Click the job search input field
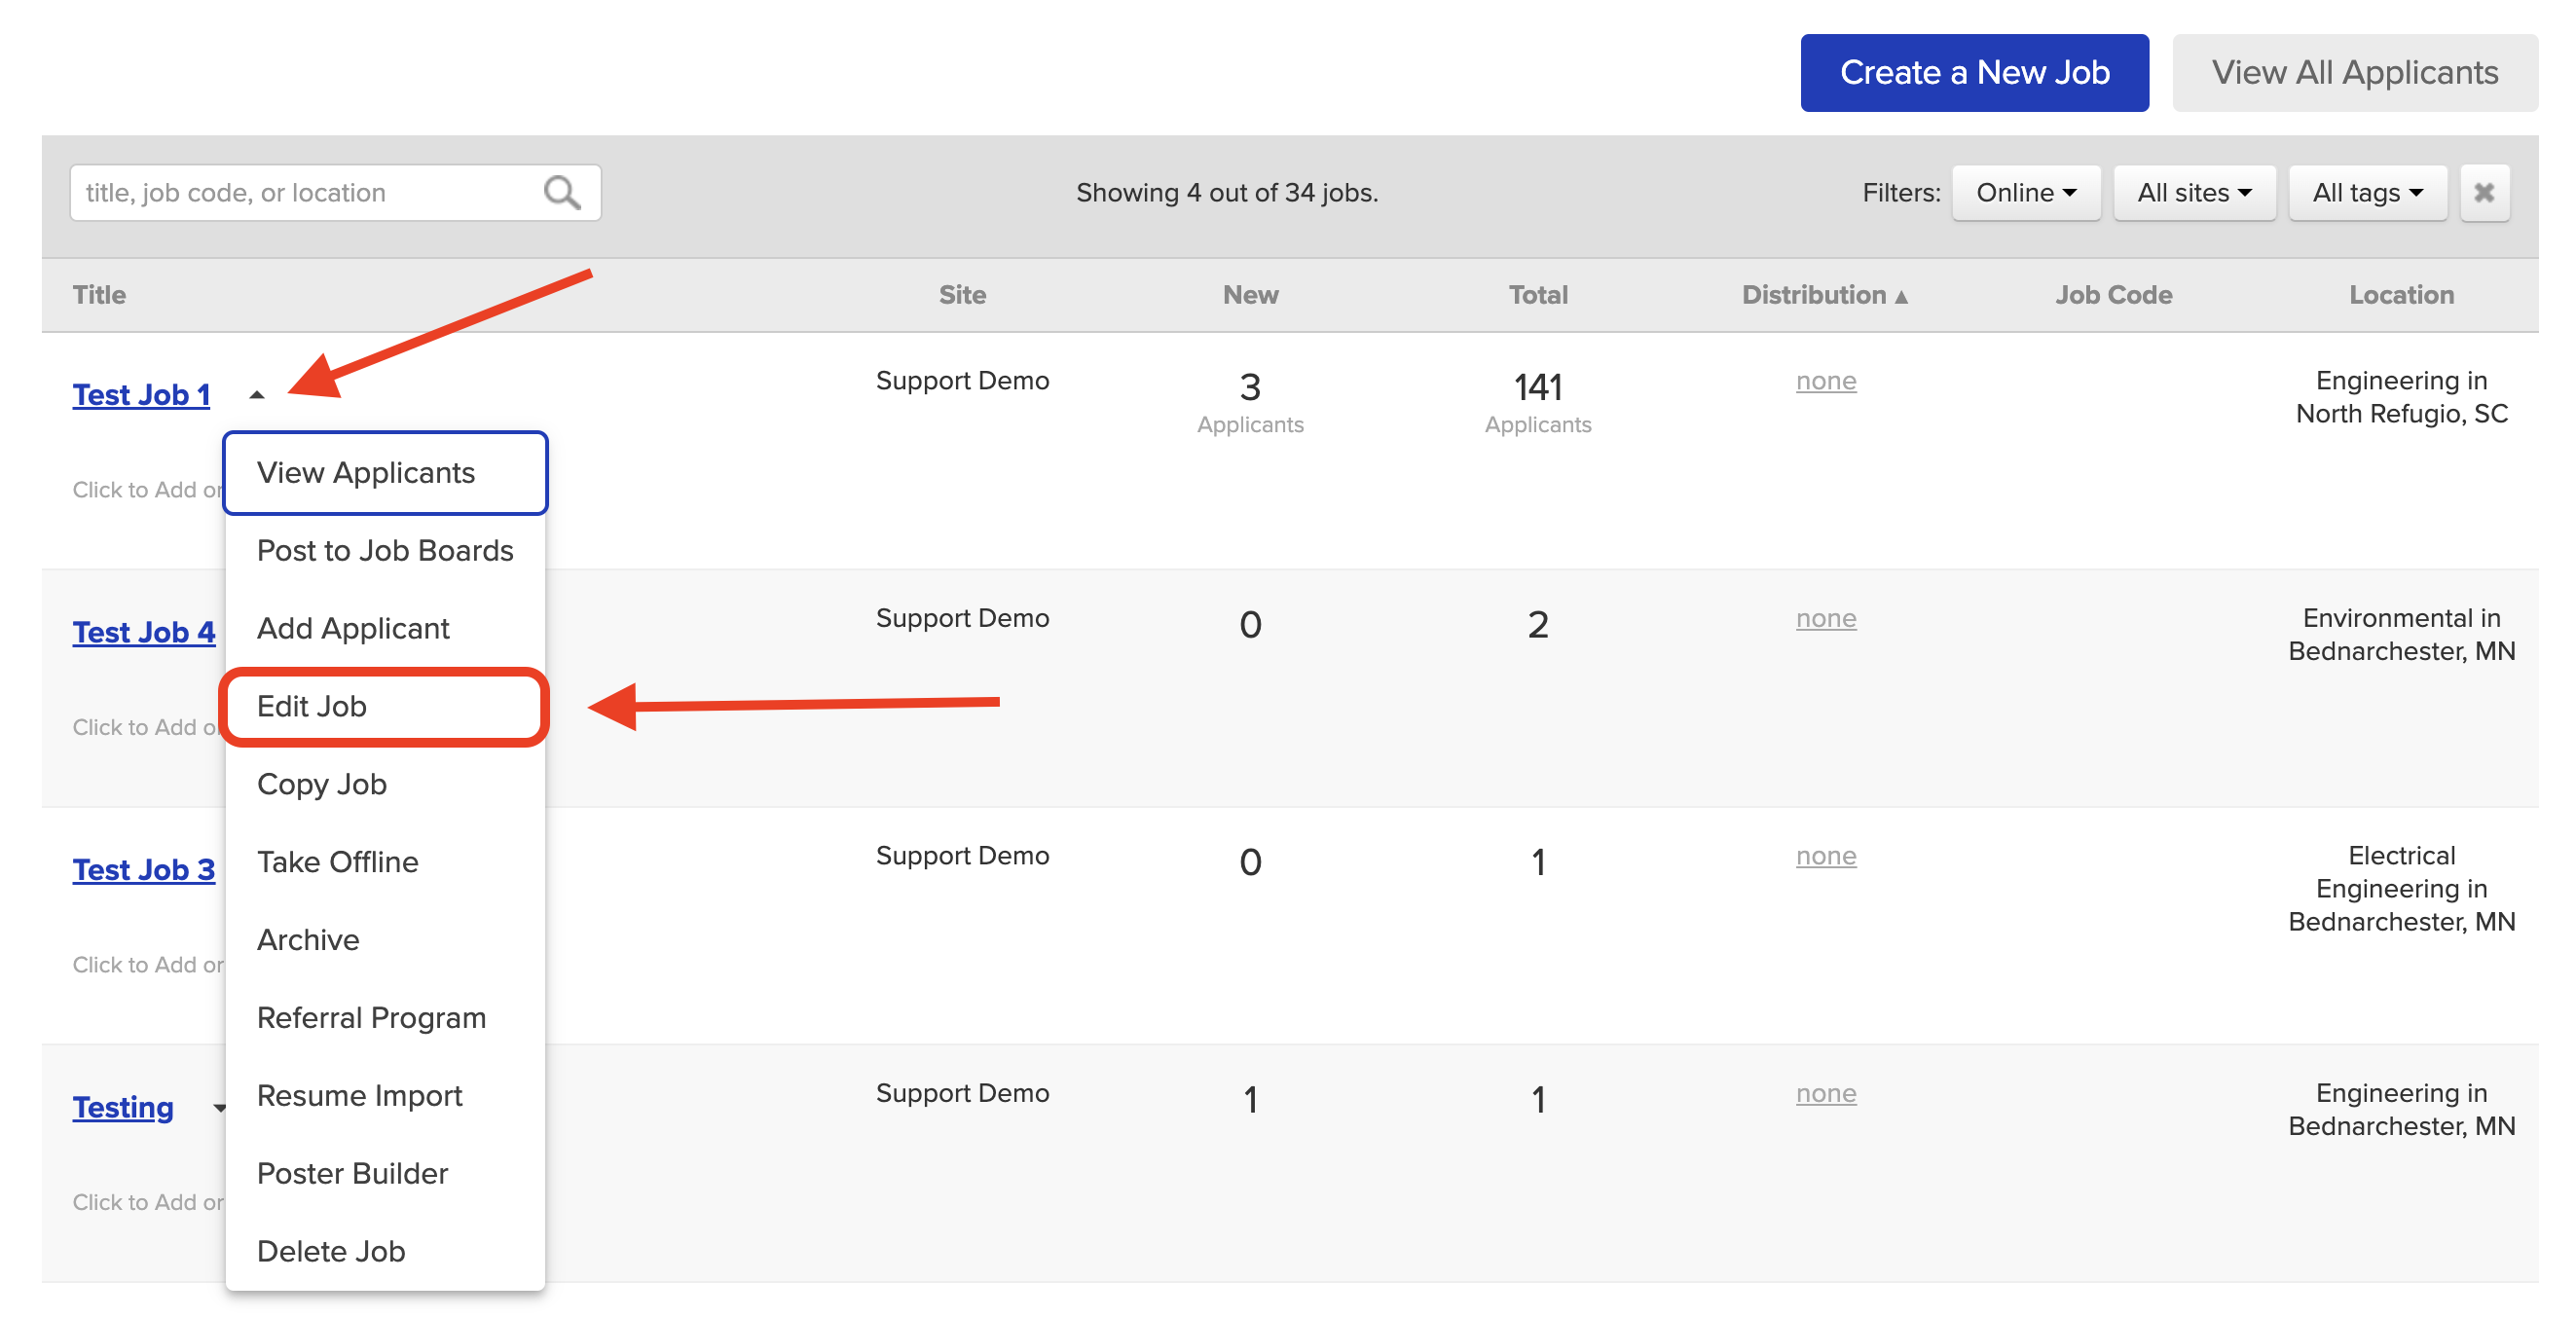Viewport: 2576px width, 1318px height. click(300, 192)
